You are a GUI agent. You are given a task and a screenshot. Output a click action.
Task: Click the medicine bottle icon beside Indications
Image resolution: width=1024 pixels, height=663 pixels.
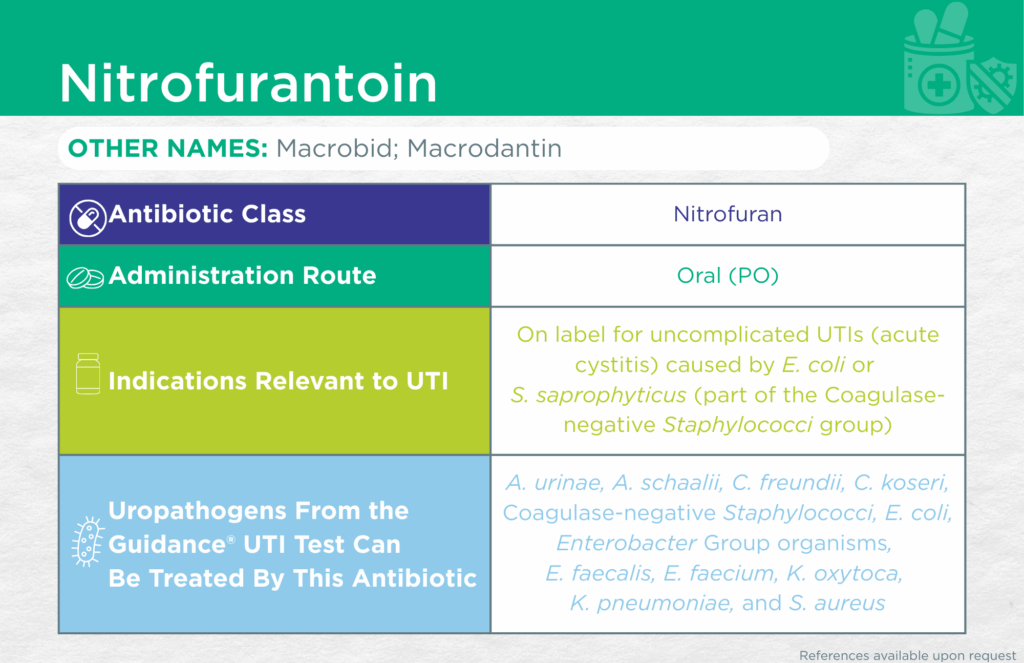(88, 376)
